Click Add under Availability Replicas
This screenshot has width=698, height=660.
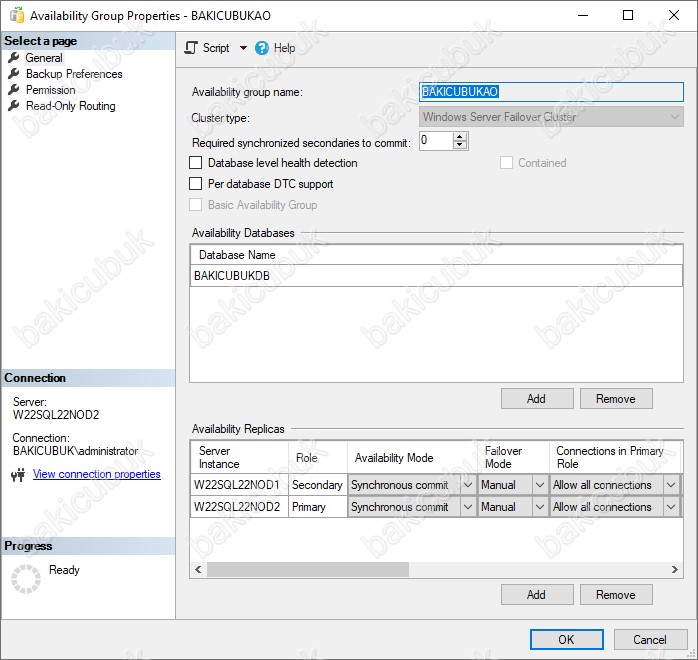(537, 595)
